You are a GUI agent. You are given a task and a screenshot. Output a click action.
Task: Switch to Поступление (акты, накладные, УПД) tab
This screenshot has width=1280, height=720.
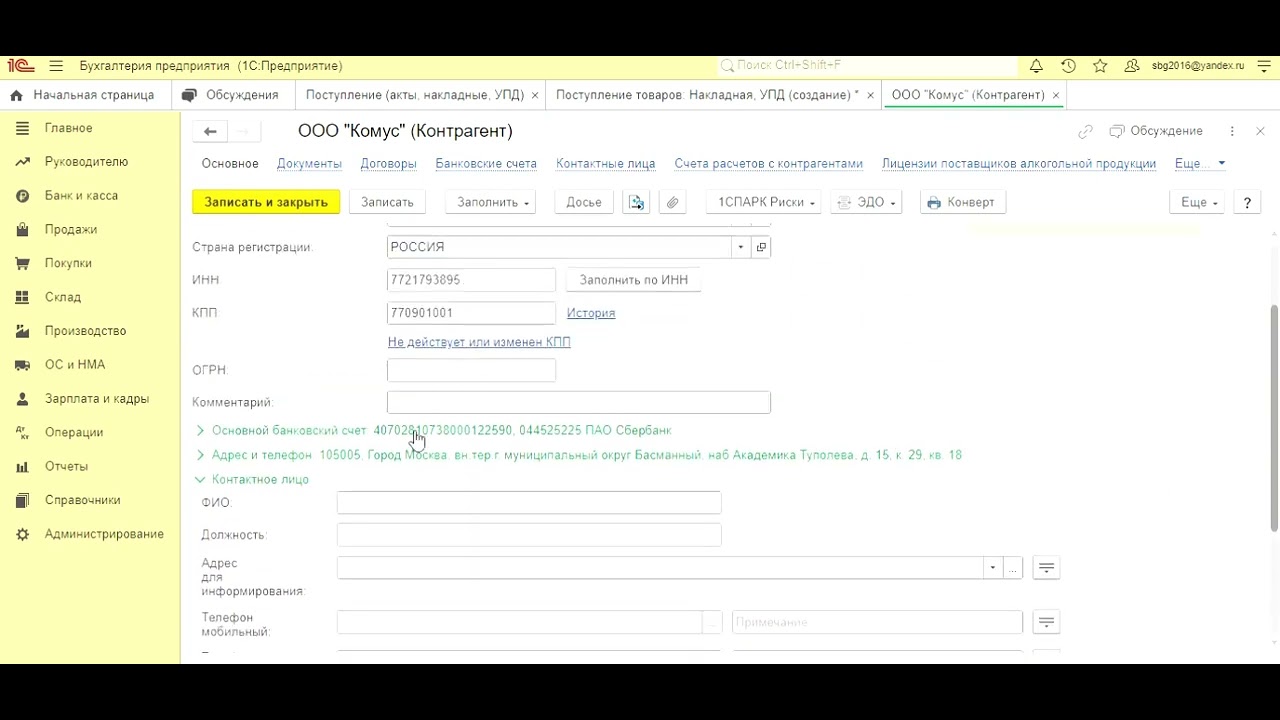tap(414, 95)
